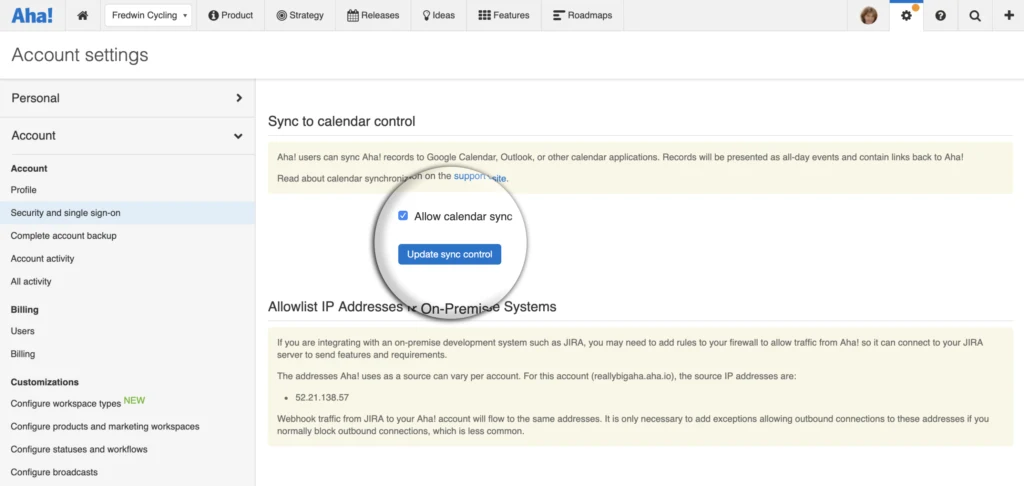Expand the Personal settings section

point(127,98)
